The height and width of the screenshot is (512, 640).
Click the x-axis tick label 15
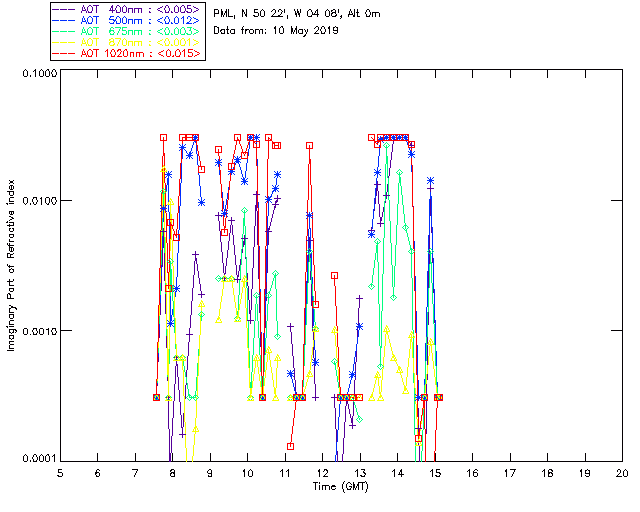pyautogui.click(x=434, y=472)
